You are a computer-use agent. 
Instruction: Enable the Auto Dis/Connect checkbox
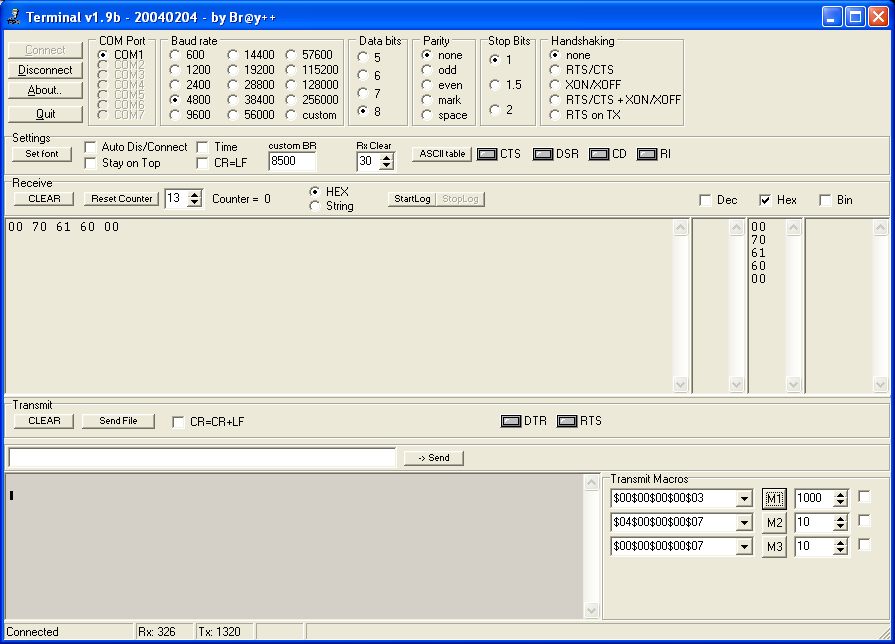(91, 147)
